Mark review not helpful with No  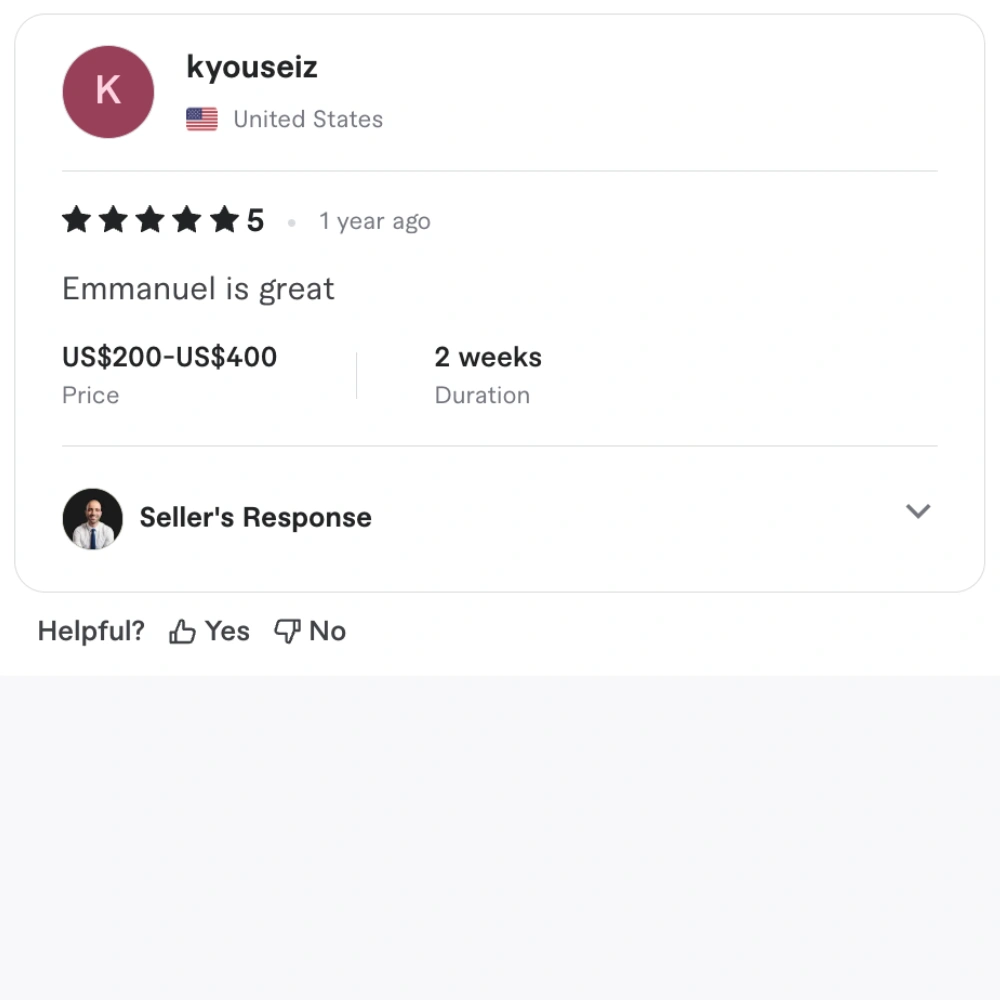[x=310, y=631]
